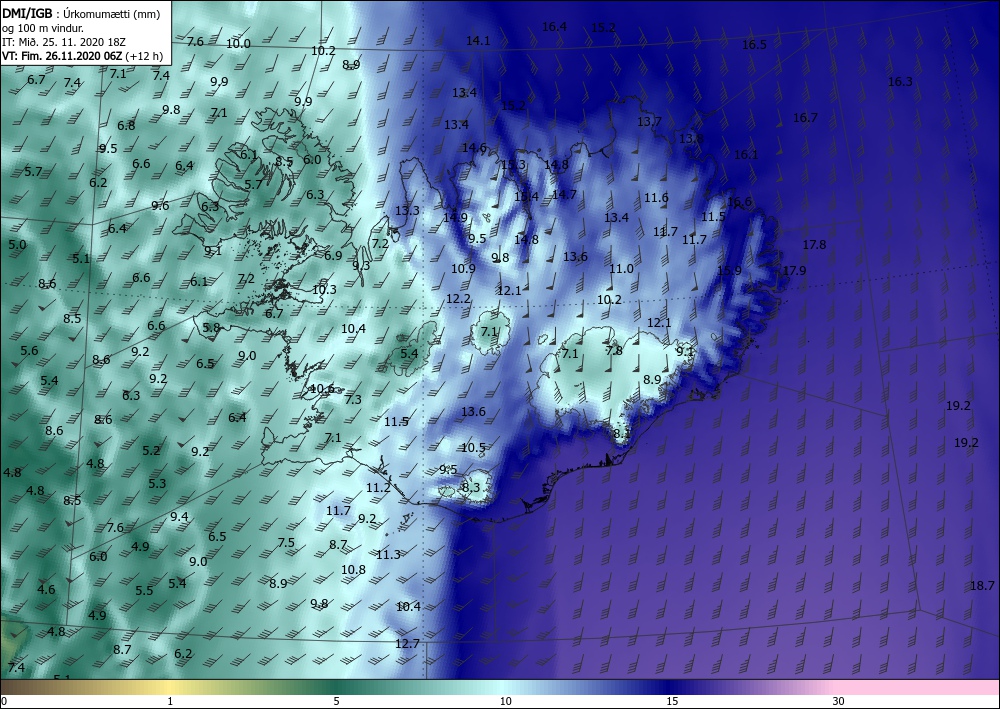Pick the 7.5 value in the southwest
1000x709 pixels.
[x=286, y=543]
